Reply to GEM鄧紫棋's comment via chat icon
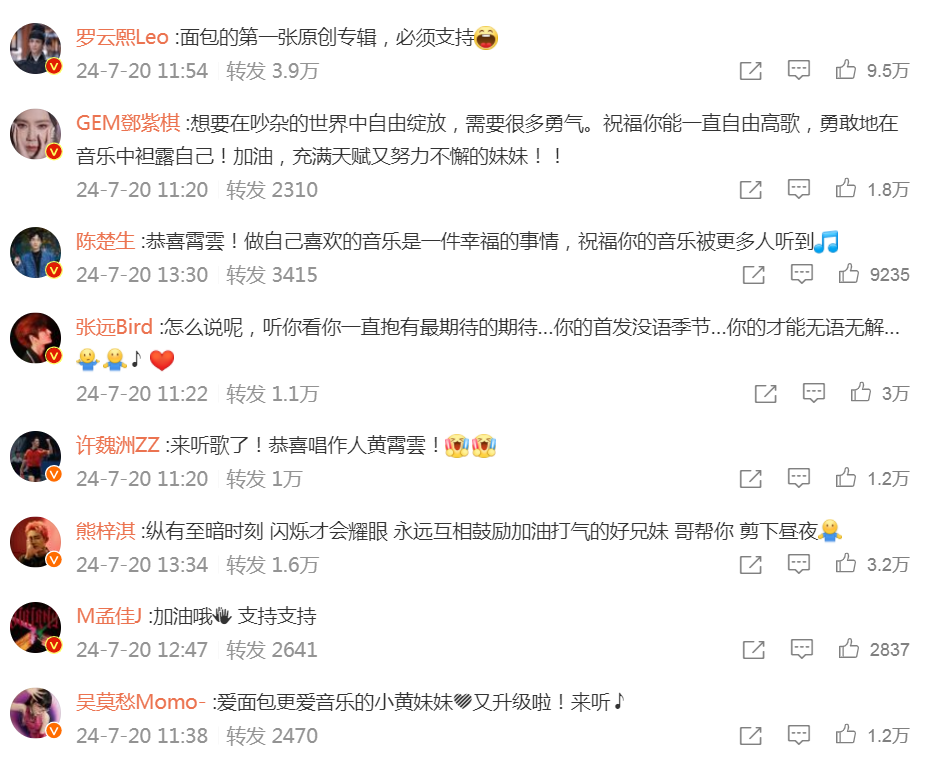 click(799, 189)
